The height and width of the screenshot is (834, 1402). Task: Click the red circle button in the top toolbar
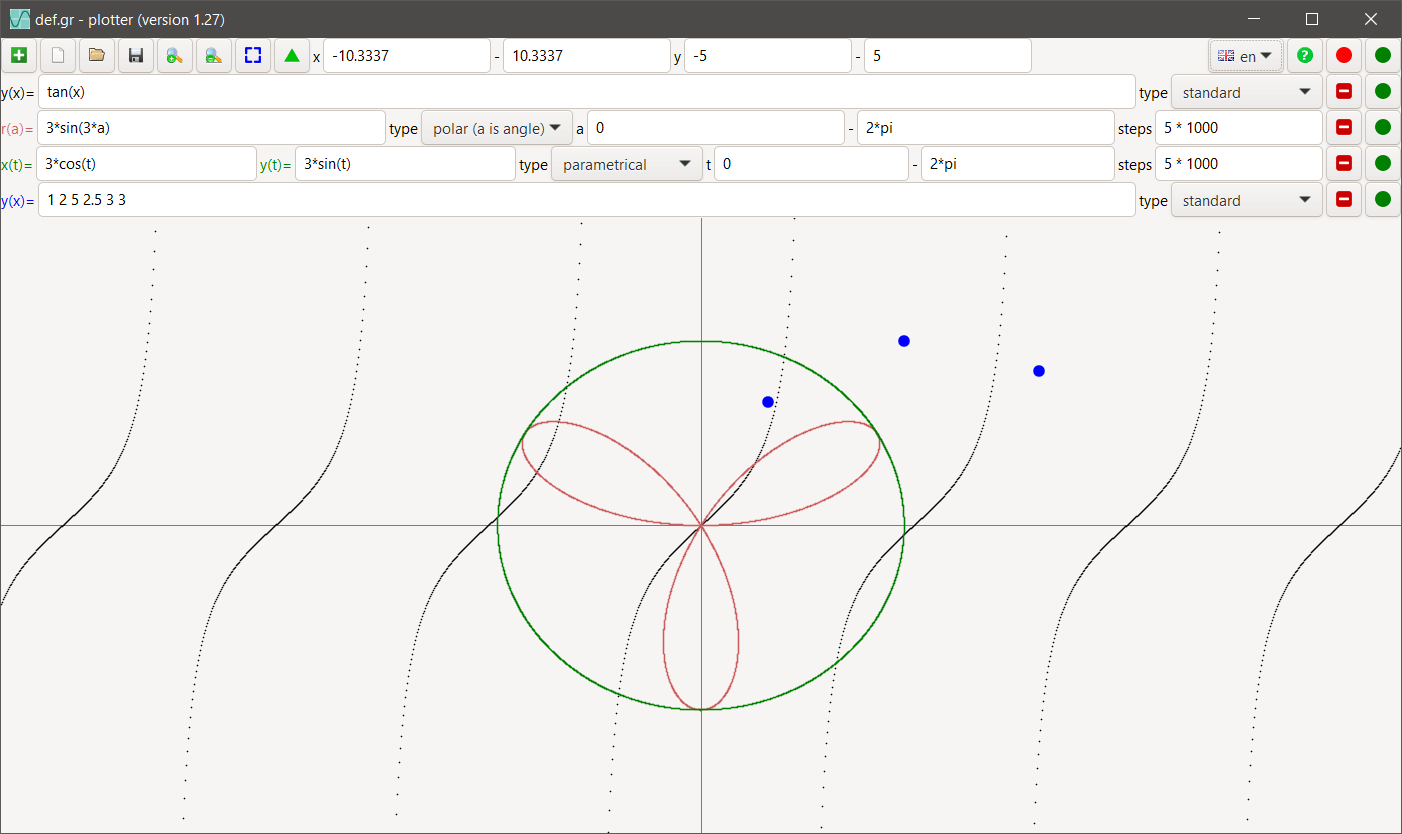tap(1344, 56)
